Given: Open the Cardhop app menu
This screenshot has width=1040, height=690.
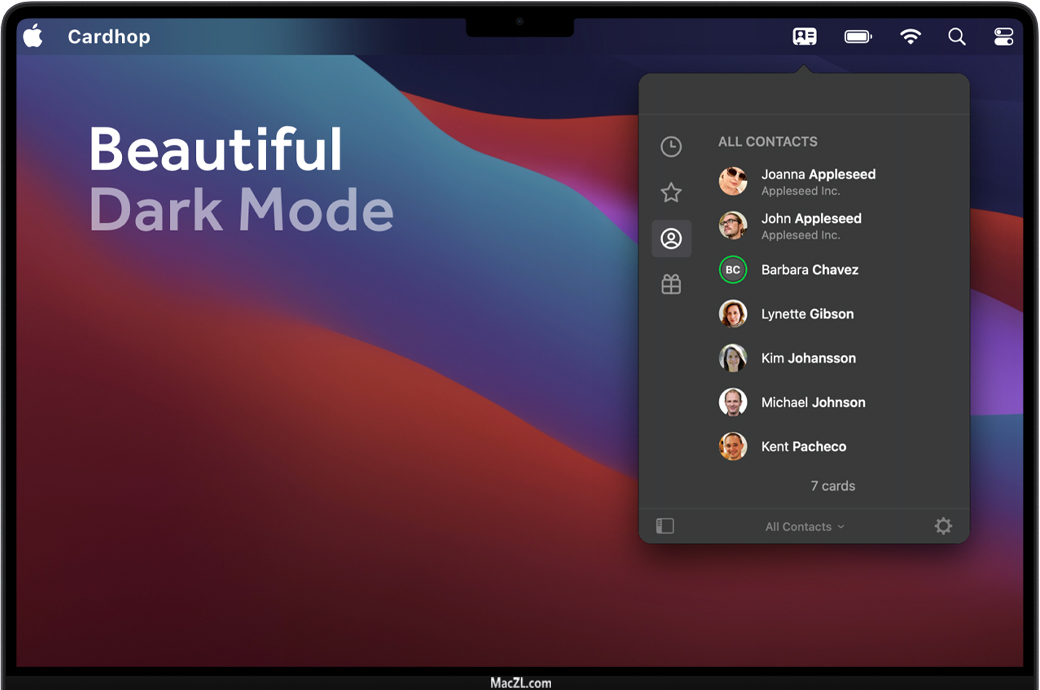Looking at the screenshot, I should 109,37.
